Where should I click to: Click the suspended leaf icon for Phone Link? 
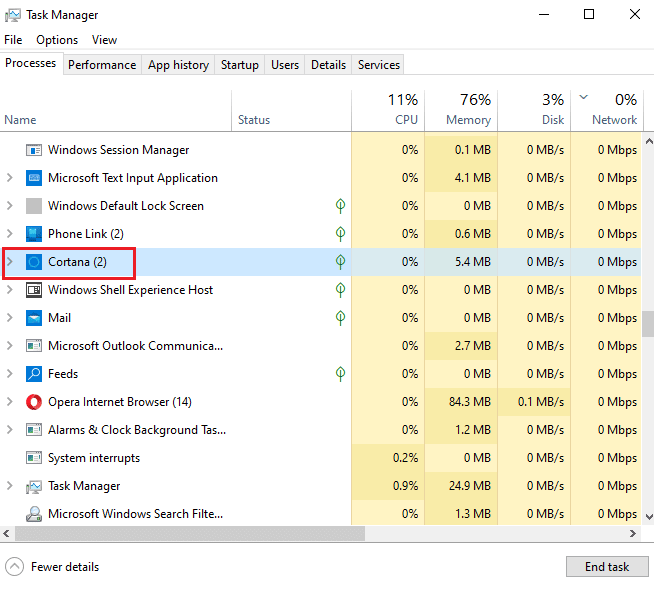340,234
